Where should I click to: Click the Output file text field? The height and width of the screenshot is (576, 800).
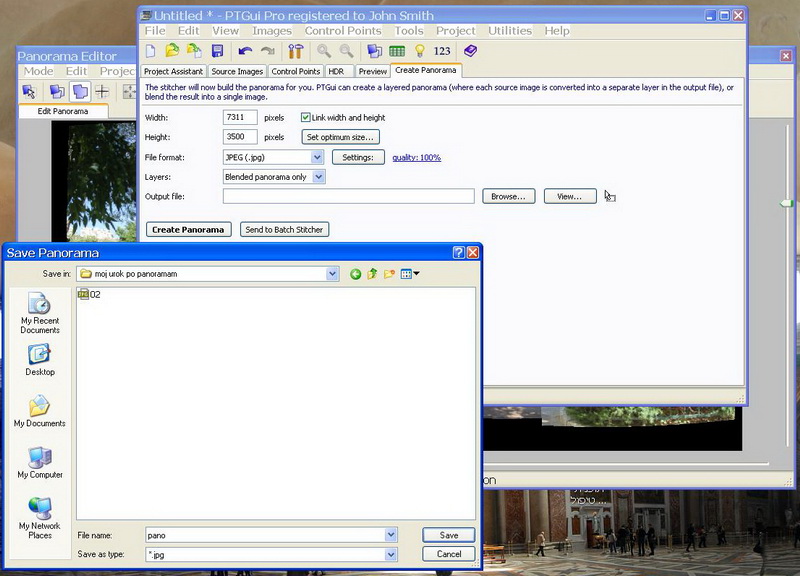pos(348,196)
